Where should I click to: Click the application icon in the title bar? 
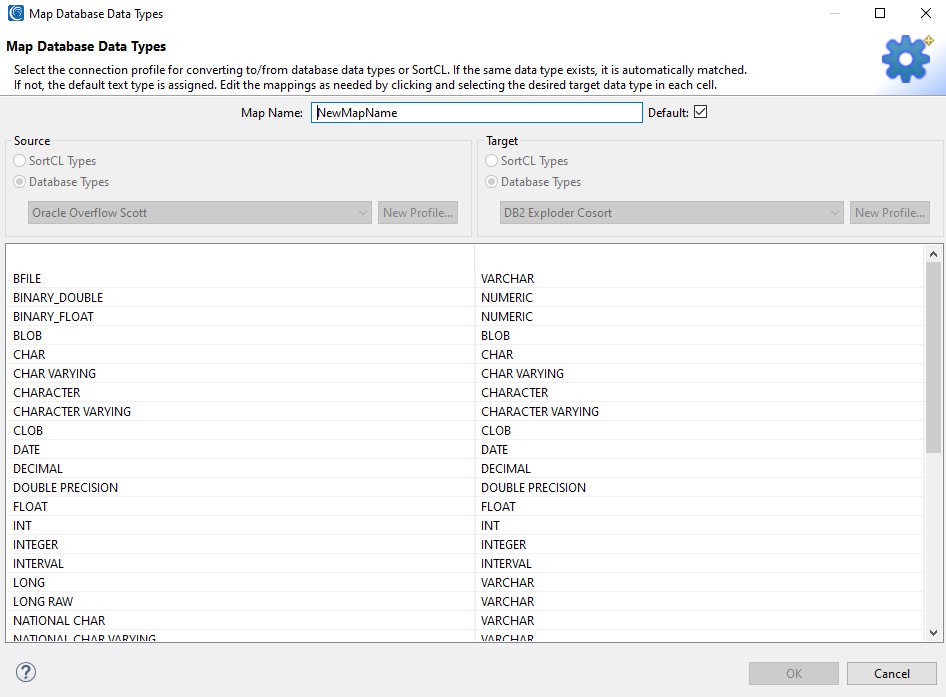coord(14,13)
